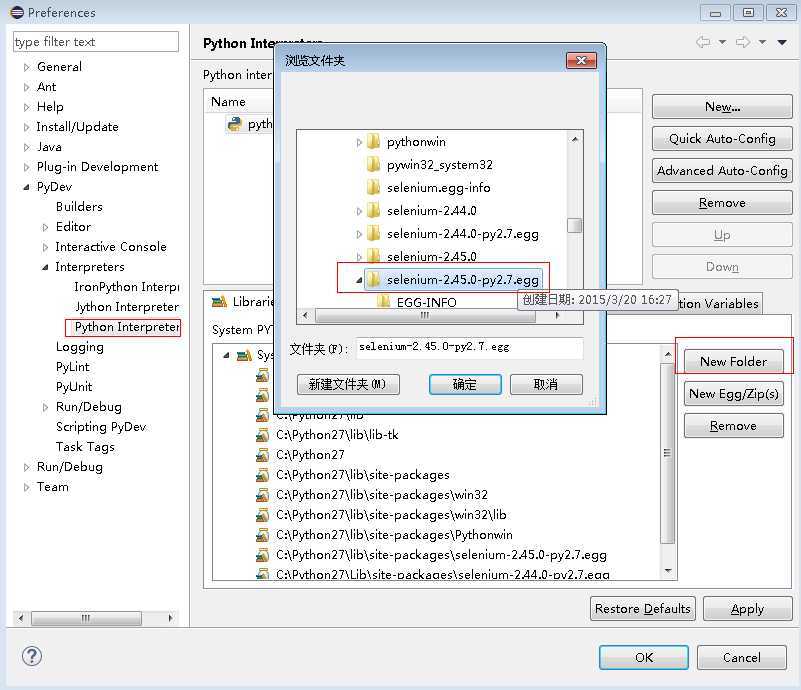Open Builders preferences page
The width and height of the screenshot is (801, 690).
[x=79, y=207]
